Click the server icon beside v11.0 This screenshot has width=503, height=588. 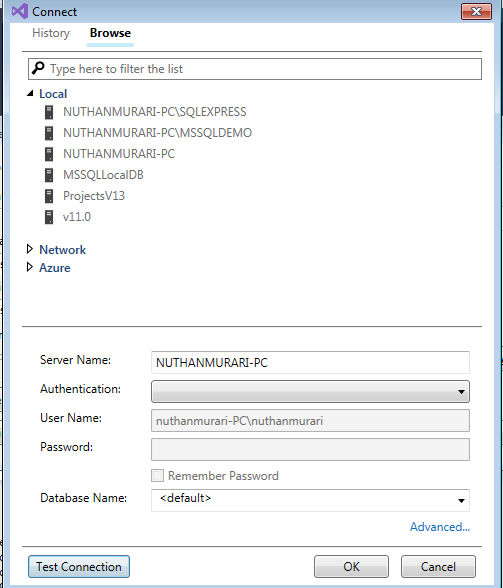[x=49, y=217]
